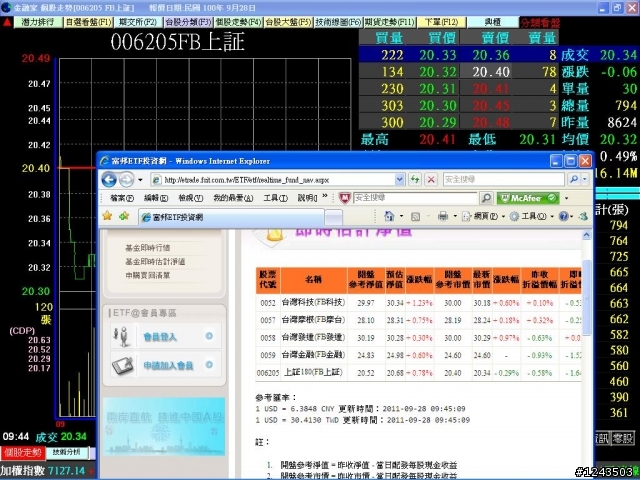The width and height of the screenshot is (640, 480).
Task: Click 期交所(F2) button
Action: coord(138,22)
